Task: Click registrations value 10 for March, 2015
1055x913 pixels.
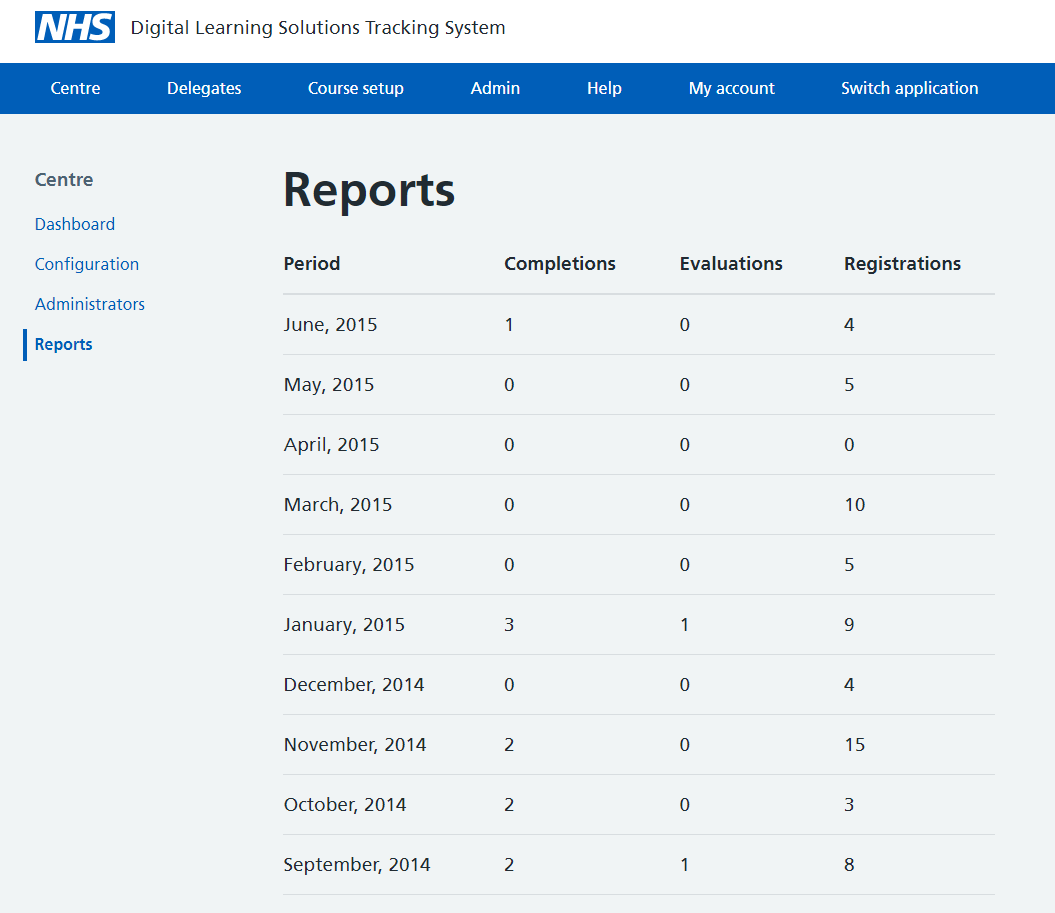Action: click(x=854, y=505)
